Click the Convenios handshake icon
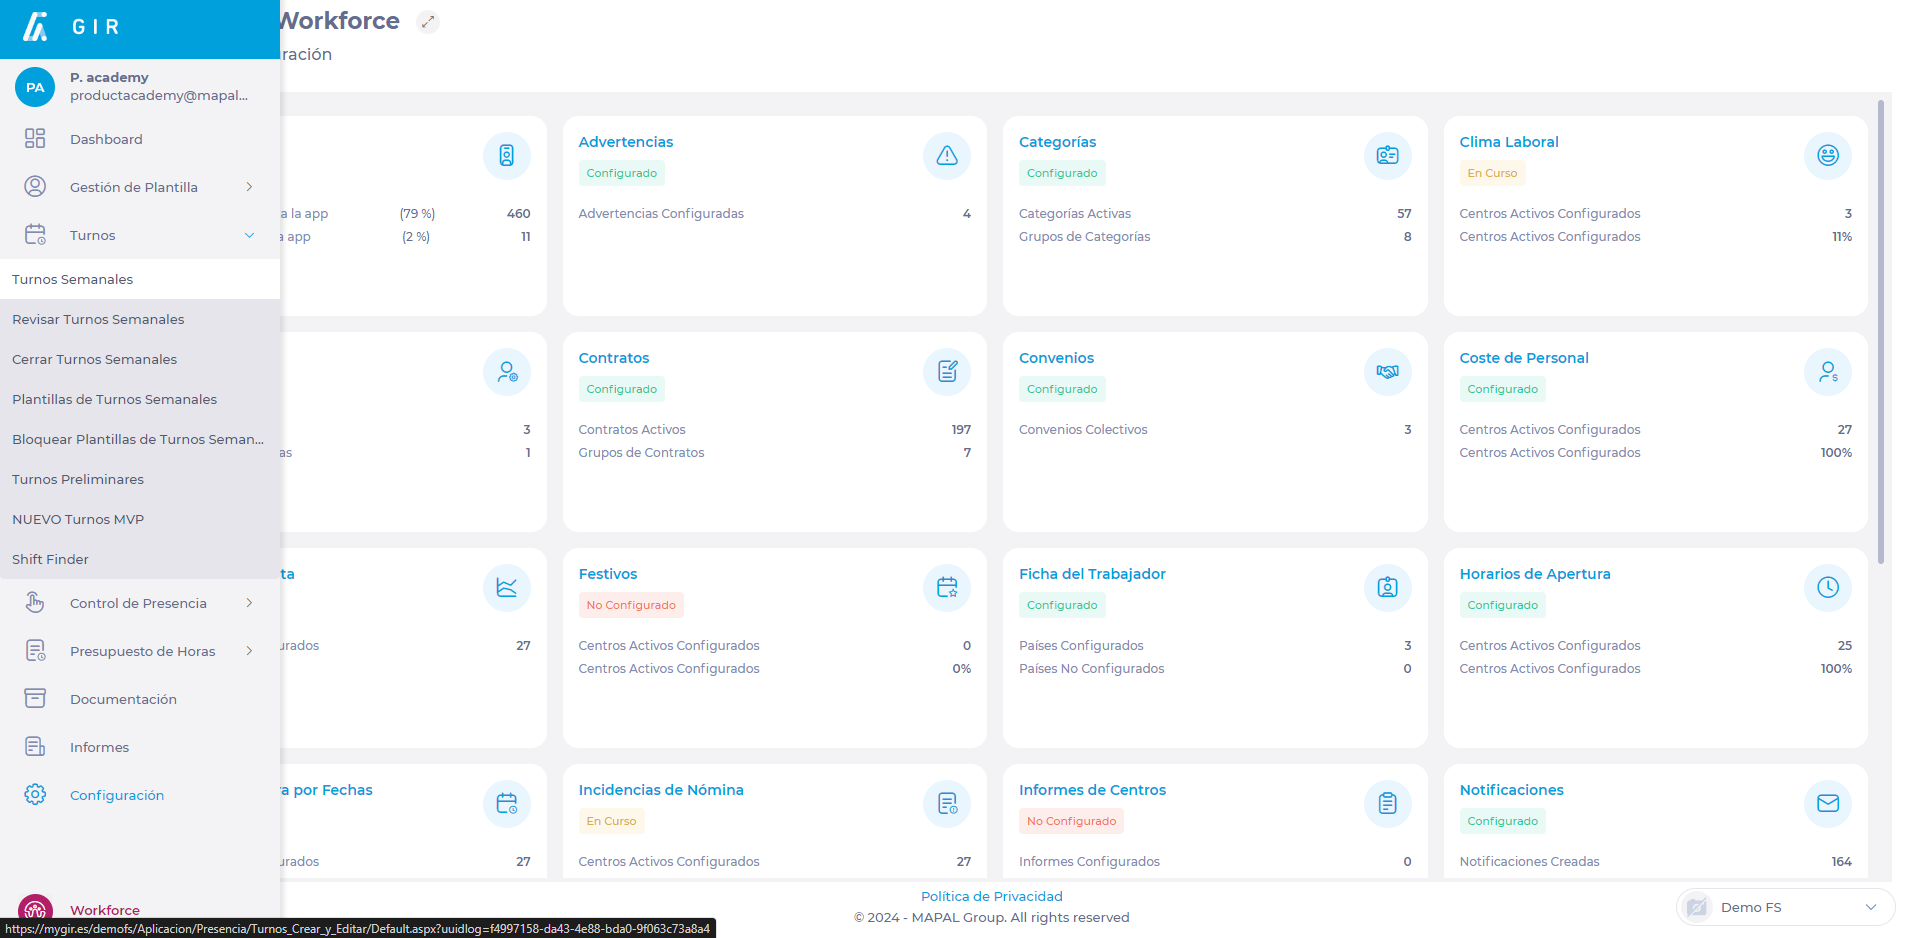Screen dimensions: 1908x938 [1387, 372]
